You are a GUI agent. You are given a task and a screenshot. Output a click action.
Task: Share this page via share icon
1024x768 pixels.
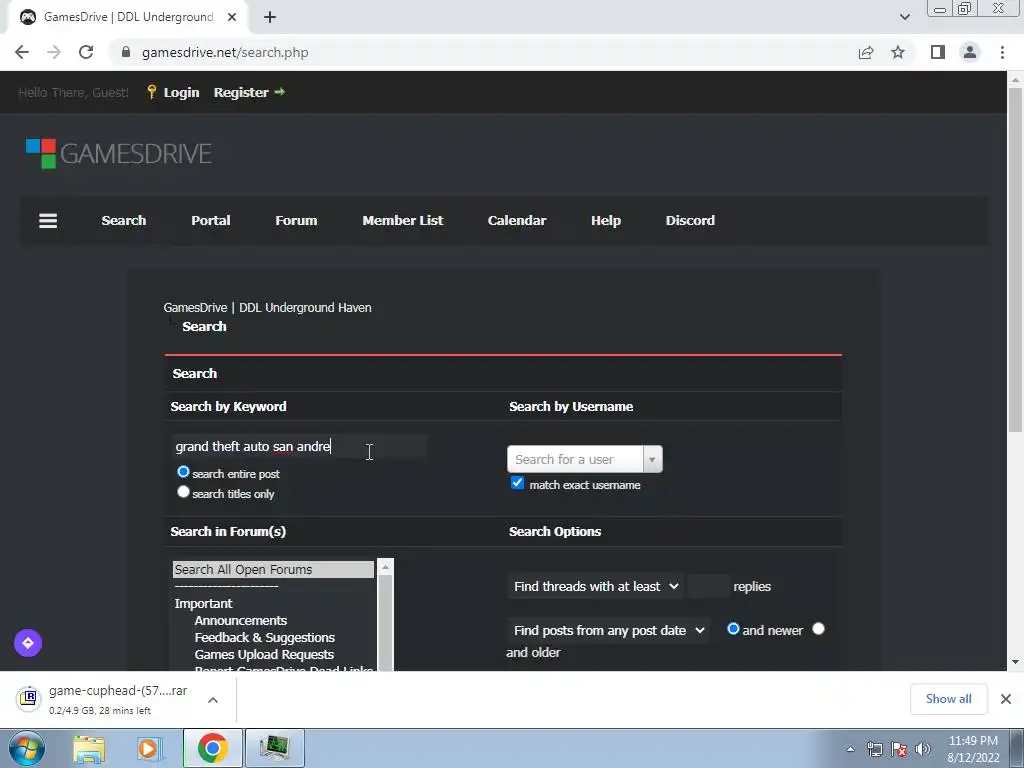[x=866, y=52]
